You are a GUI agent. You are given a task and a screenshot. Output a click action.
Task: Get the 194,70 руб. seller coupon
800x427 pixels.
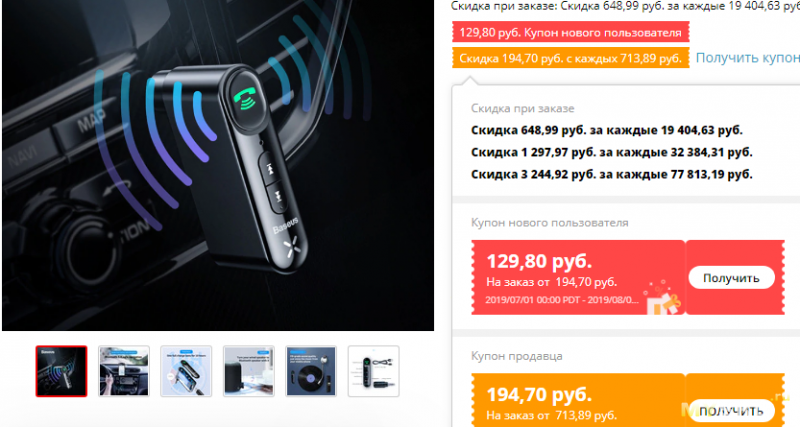[731, 411]
